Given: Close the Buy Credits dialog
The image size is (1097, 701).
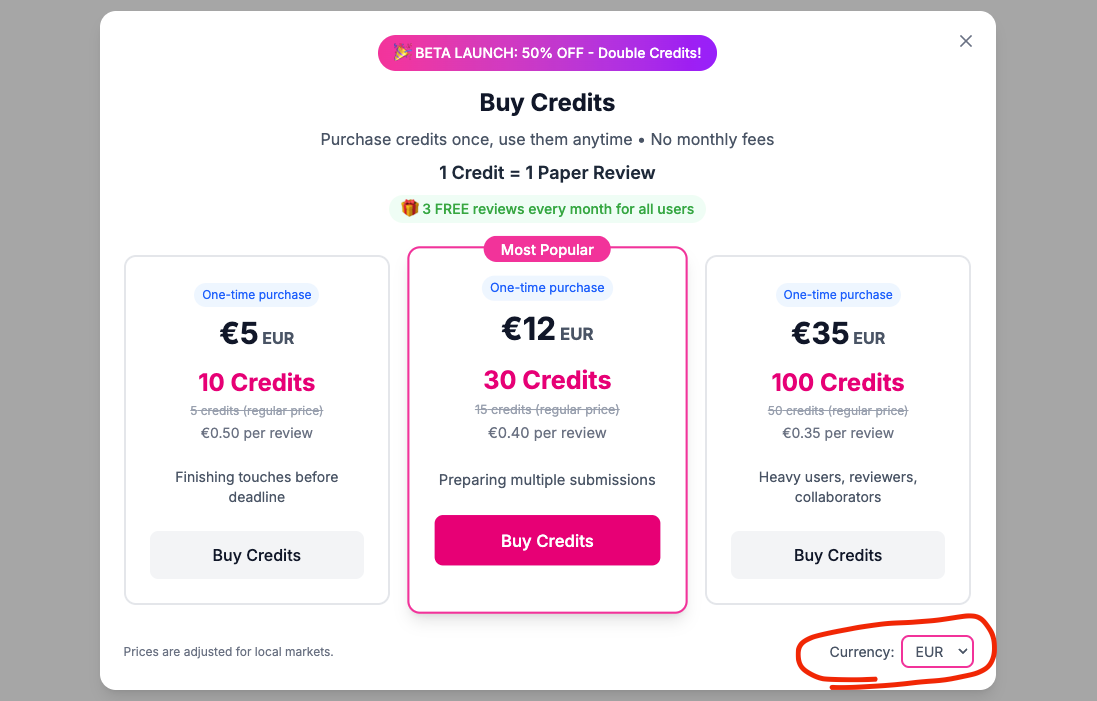Looking at the screenshot, I should pos(965,41).
